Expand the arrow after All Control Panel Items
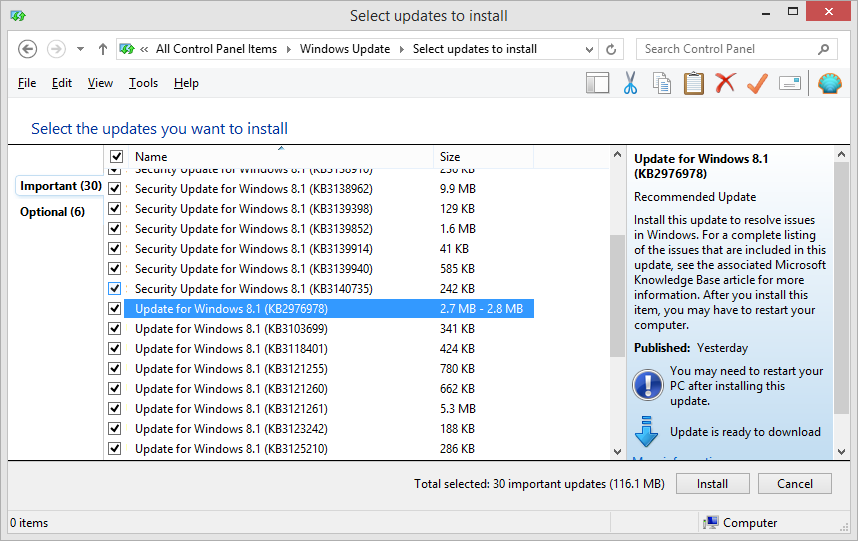 point(288,49)
